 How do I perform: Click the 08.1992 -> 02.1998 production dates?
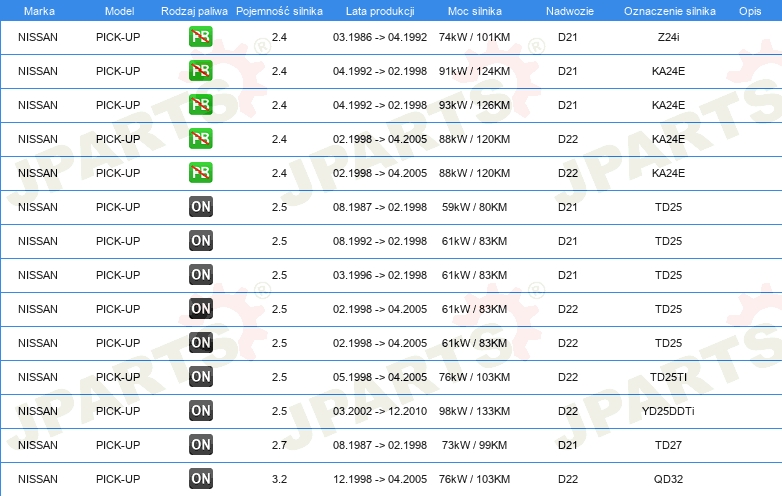click(380, 241)
